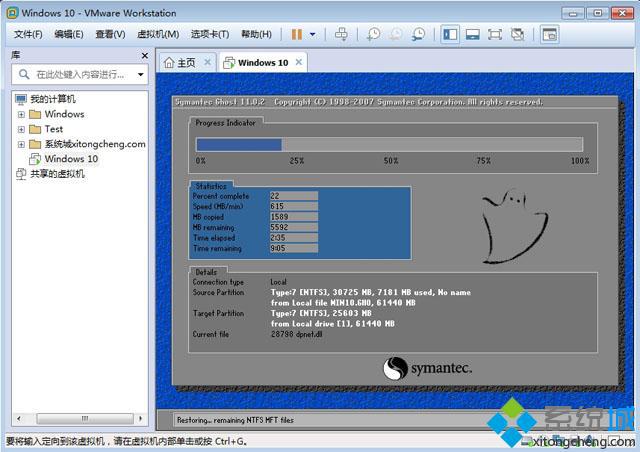Close the Windows 10 tab
This screenshot has height=452, width=640.
tap(299, 62)
